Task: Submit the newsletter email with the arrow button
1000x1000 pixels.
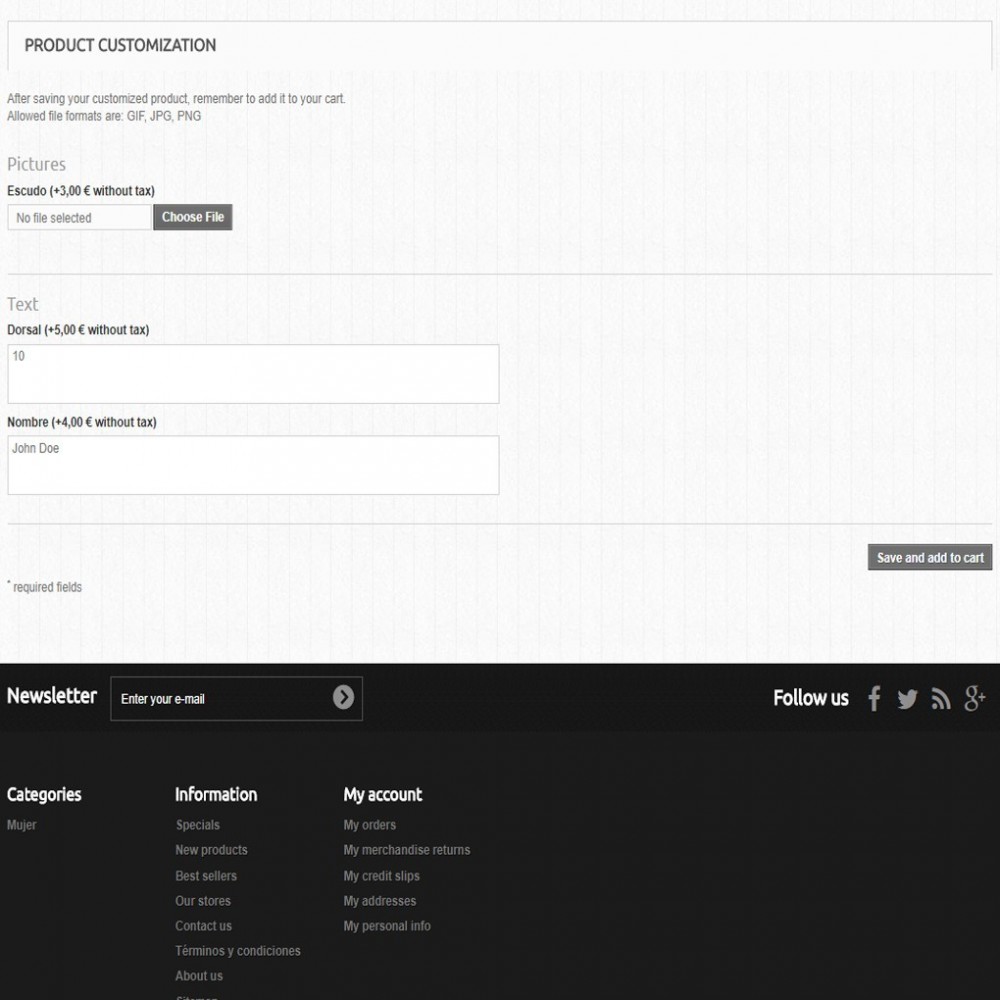Action: coord(344,698)
